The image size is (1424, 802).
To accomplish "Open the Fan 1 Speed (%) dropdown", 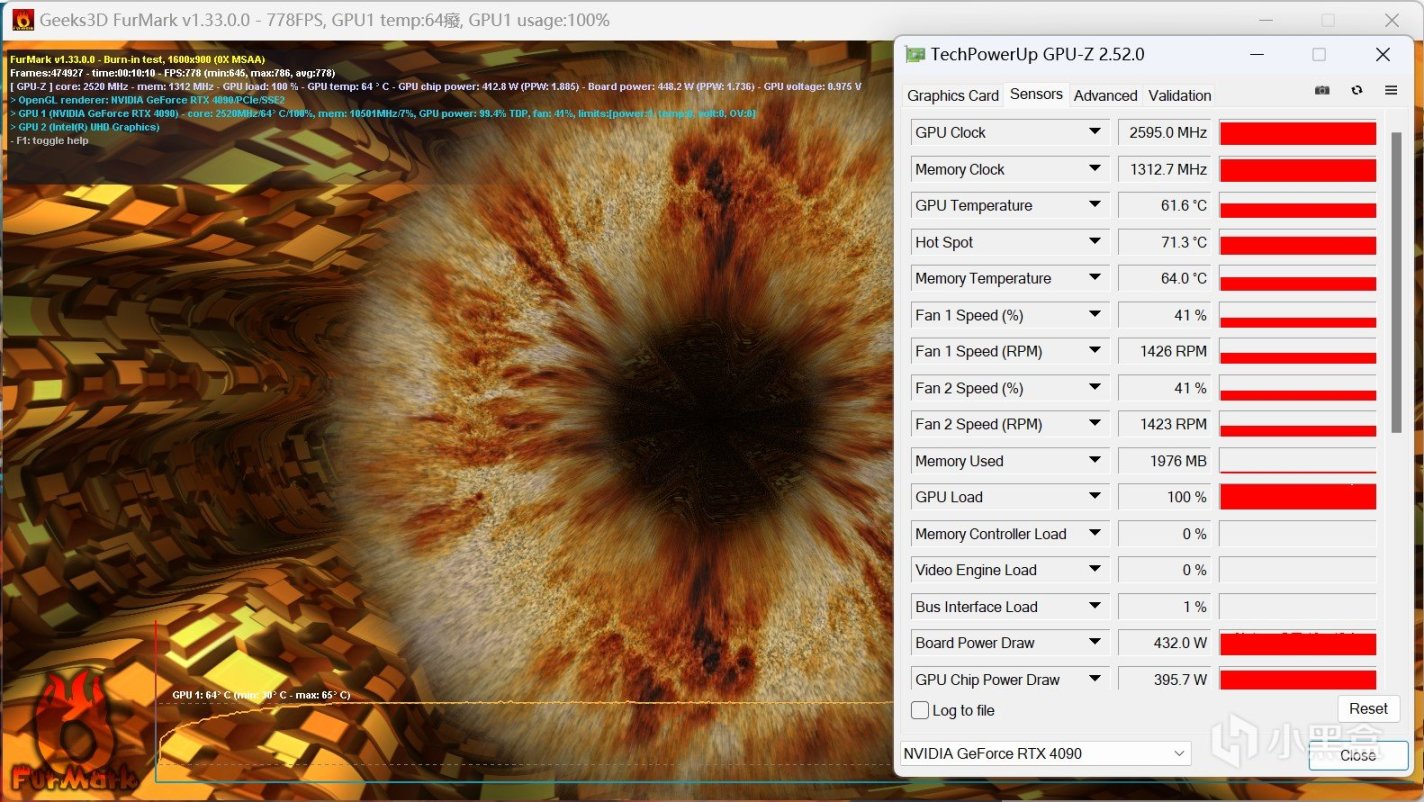I will [1095, 315].
